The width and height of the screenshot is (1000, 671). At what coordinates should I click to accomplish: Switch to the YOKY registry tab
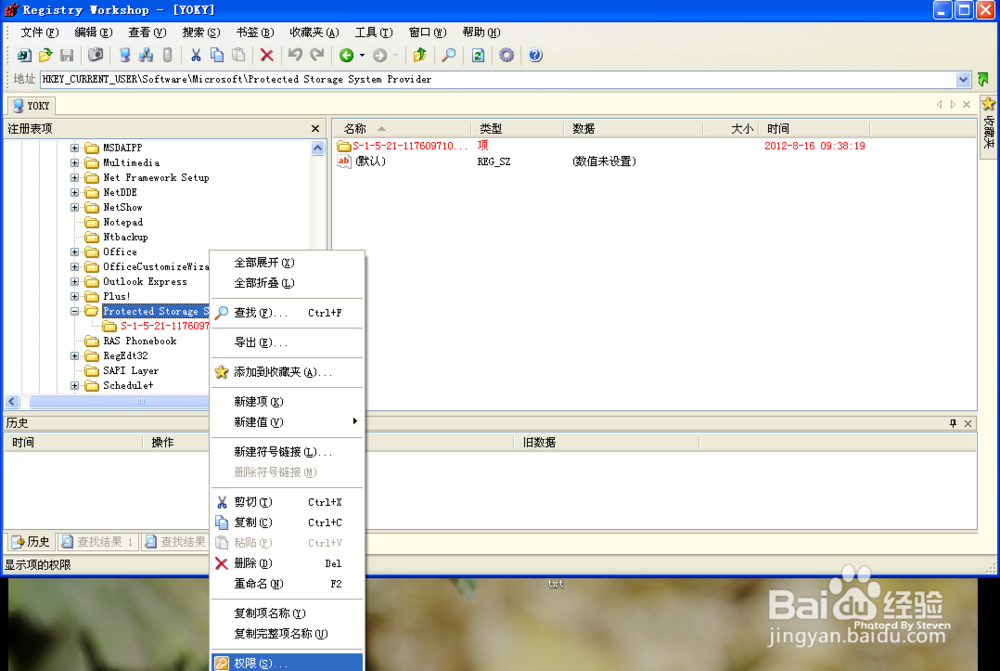tap(31, 105)
